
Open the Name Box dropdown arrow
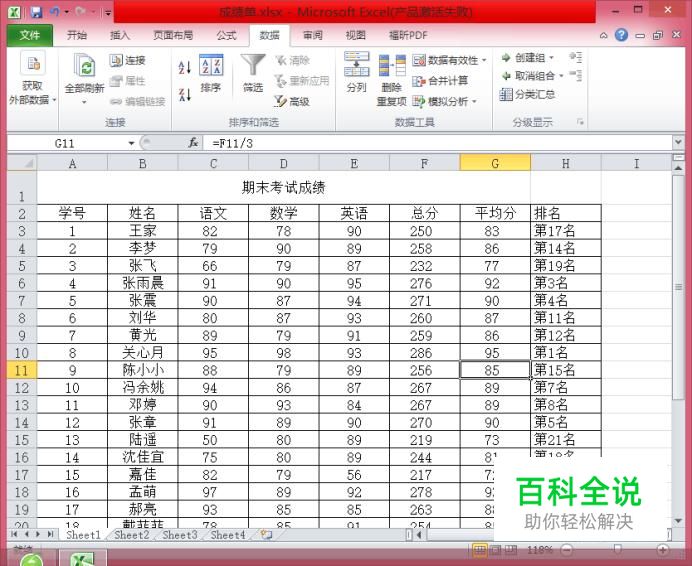(x=131, y=143)
